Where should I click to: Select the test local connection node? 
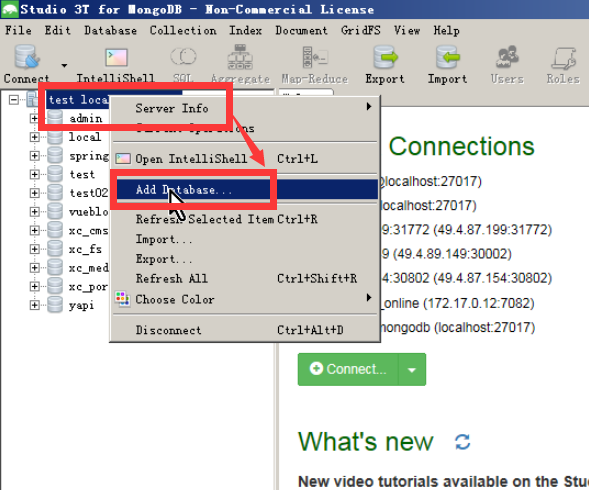tap(78, 100)
